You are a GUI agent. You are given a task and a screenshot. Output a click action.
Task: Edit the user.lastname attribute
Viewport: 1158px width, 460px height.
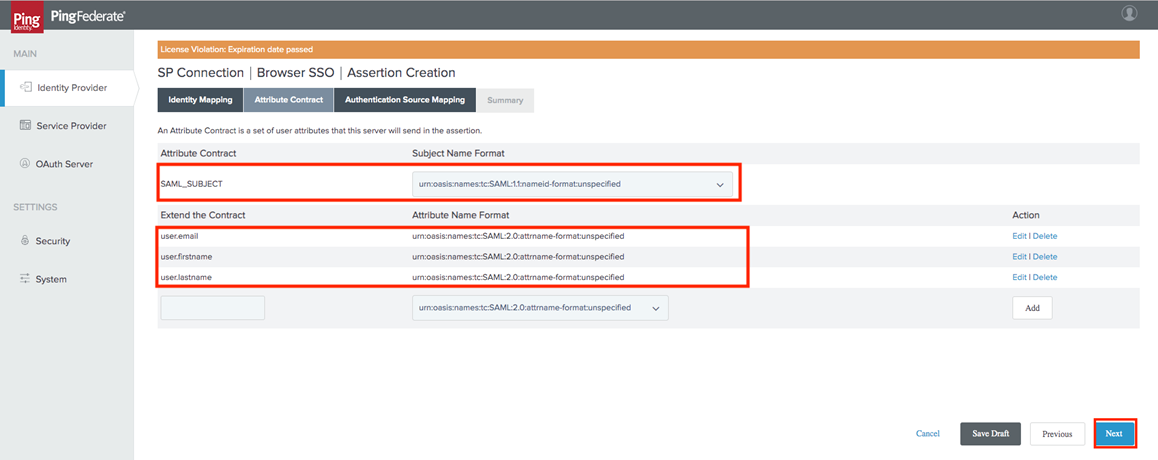click(x=1019, y=278)
